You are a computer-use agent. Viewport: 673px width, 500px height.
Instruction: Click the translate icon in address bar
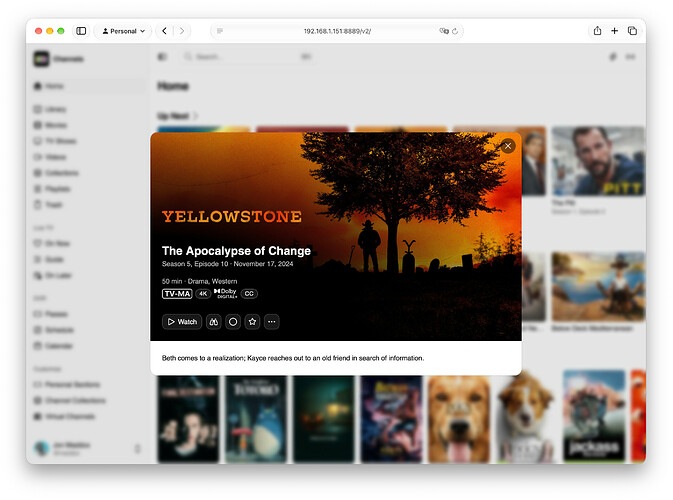444,31
